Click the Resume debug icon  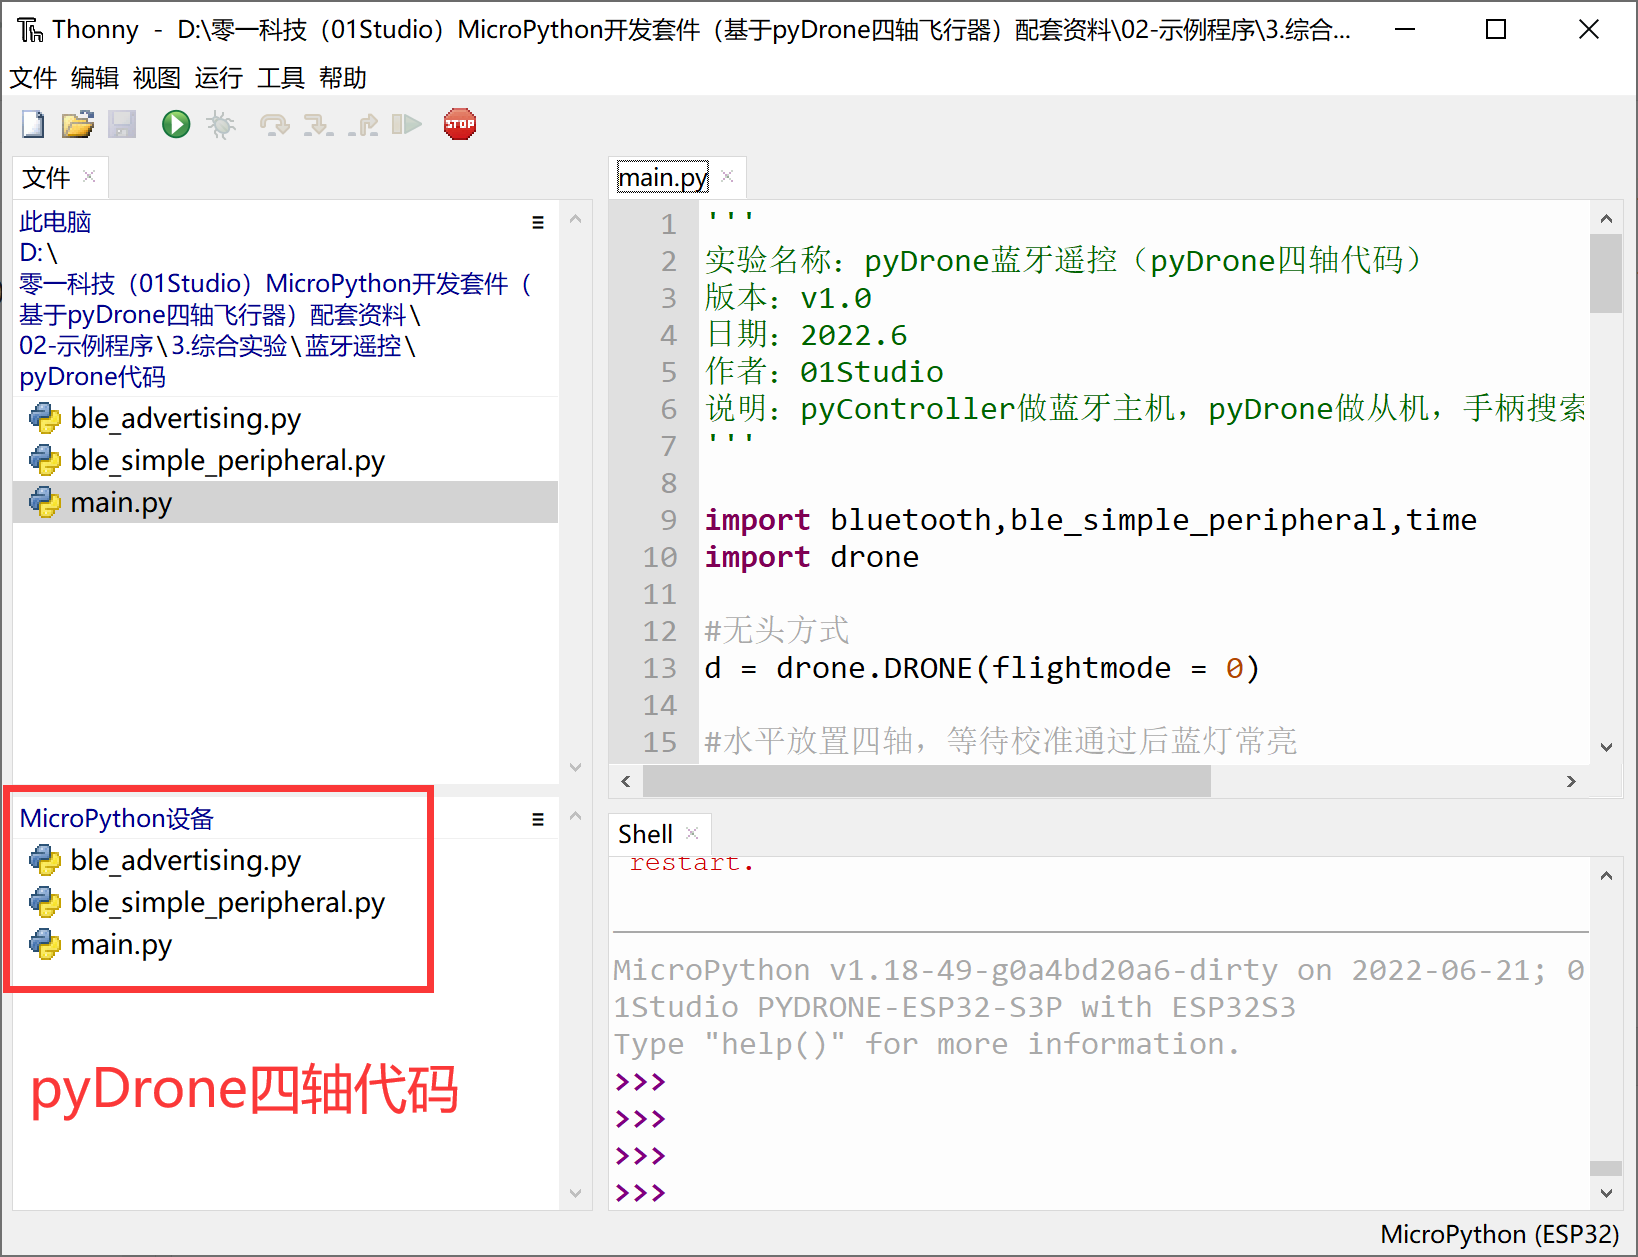[x=406, y=124]
